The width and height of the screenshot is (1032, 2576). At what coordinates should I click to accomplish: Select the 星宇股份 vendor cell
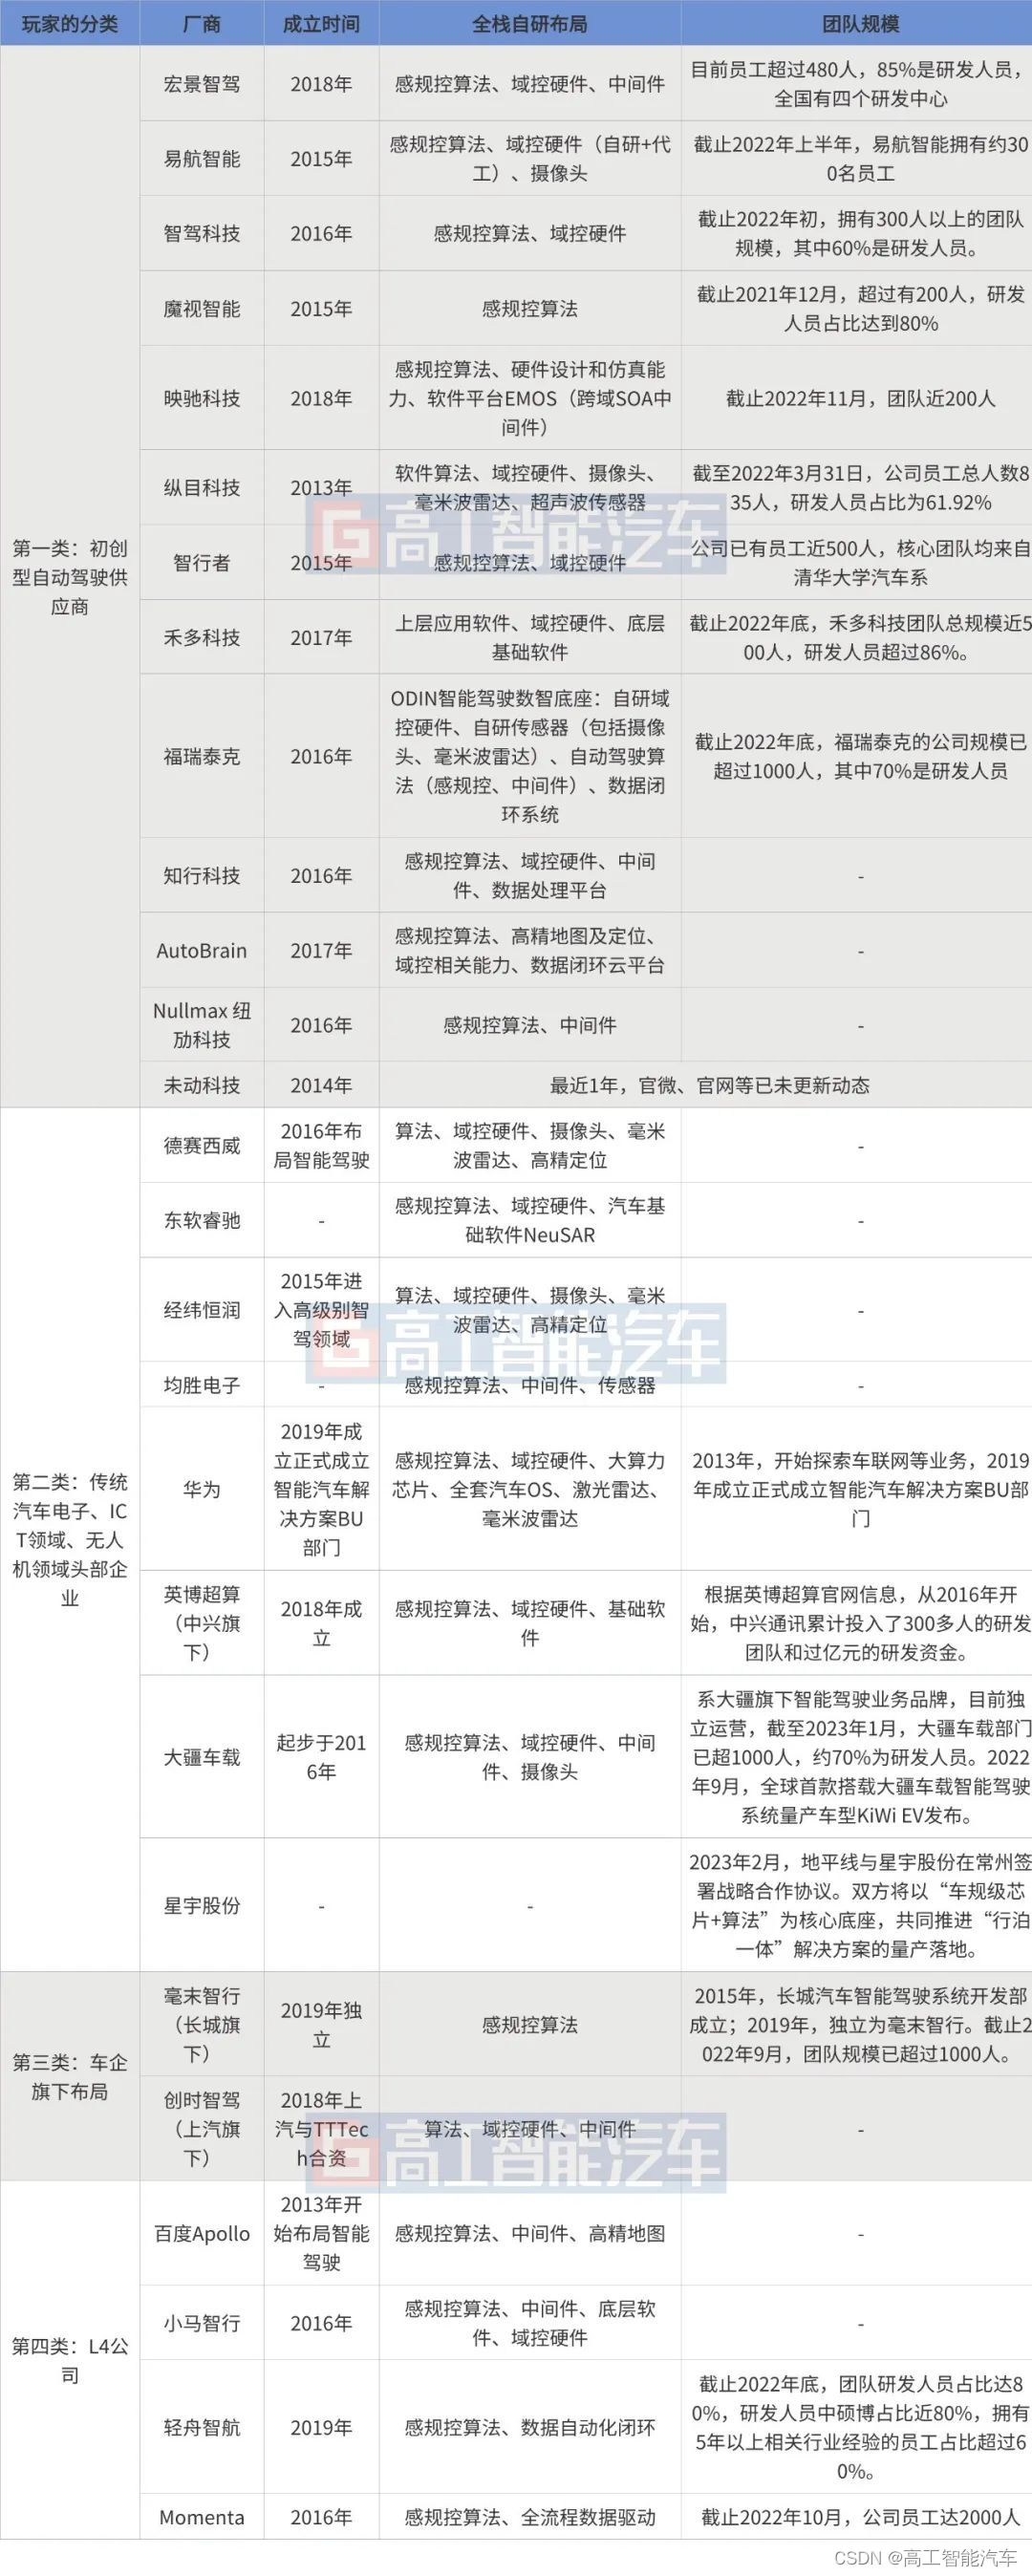tap(202, 1906)
